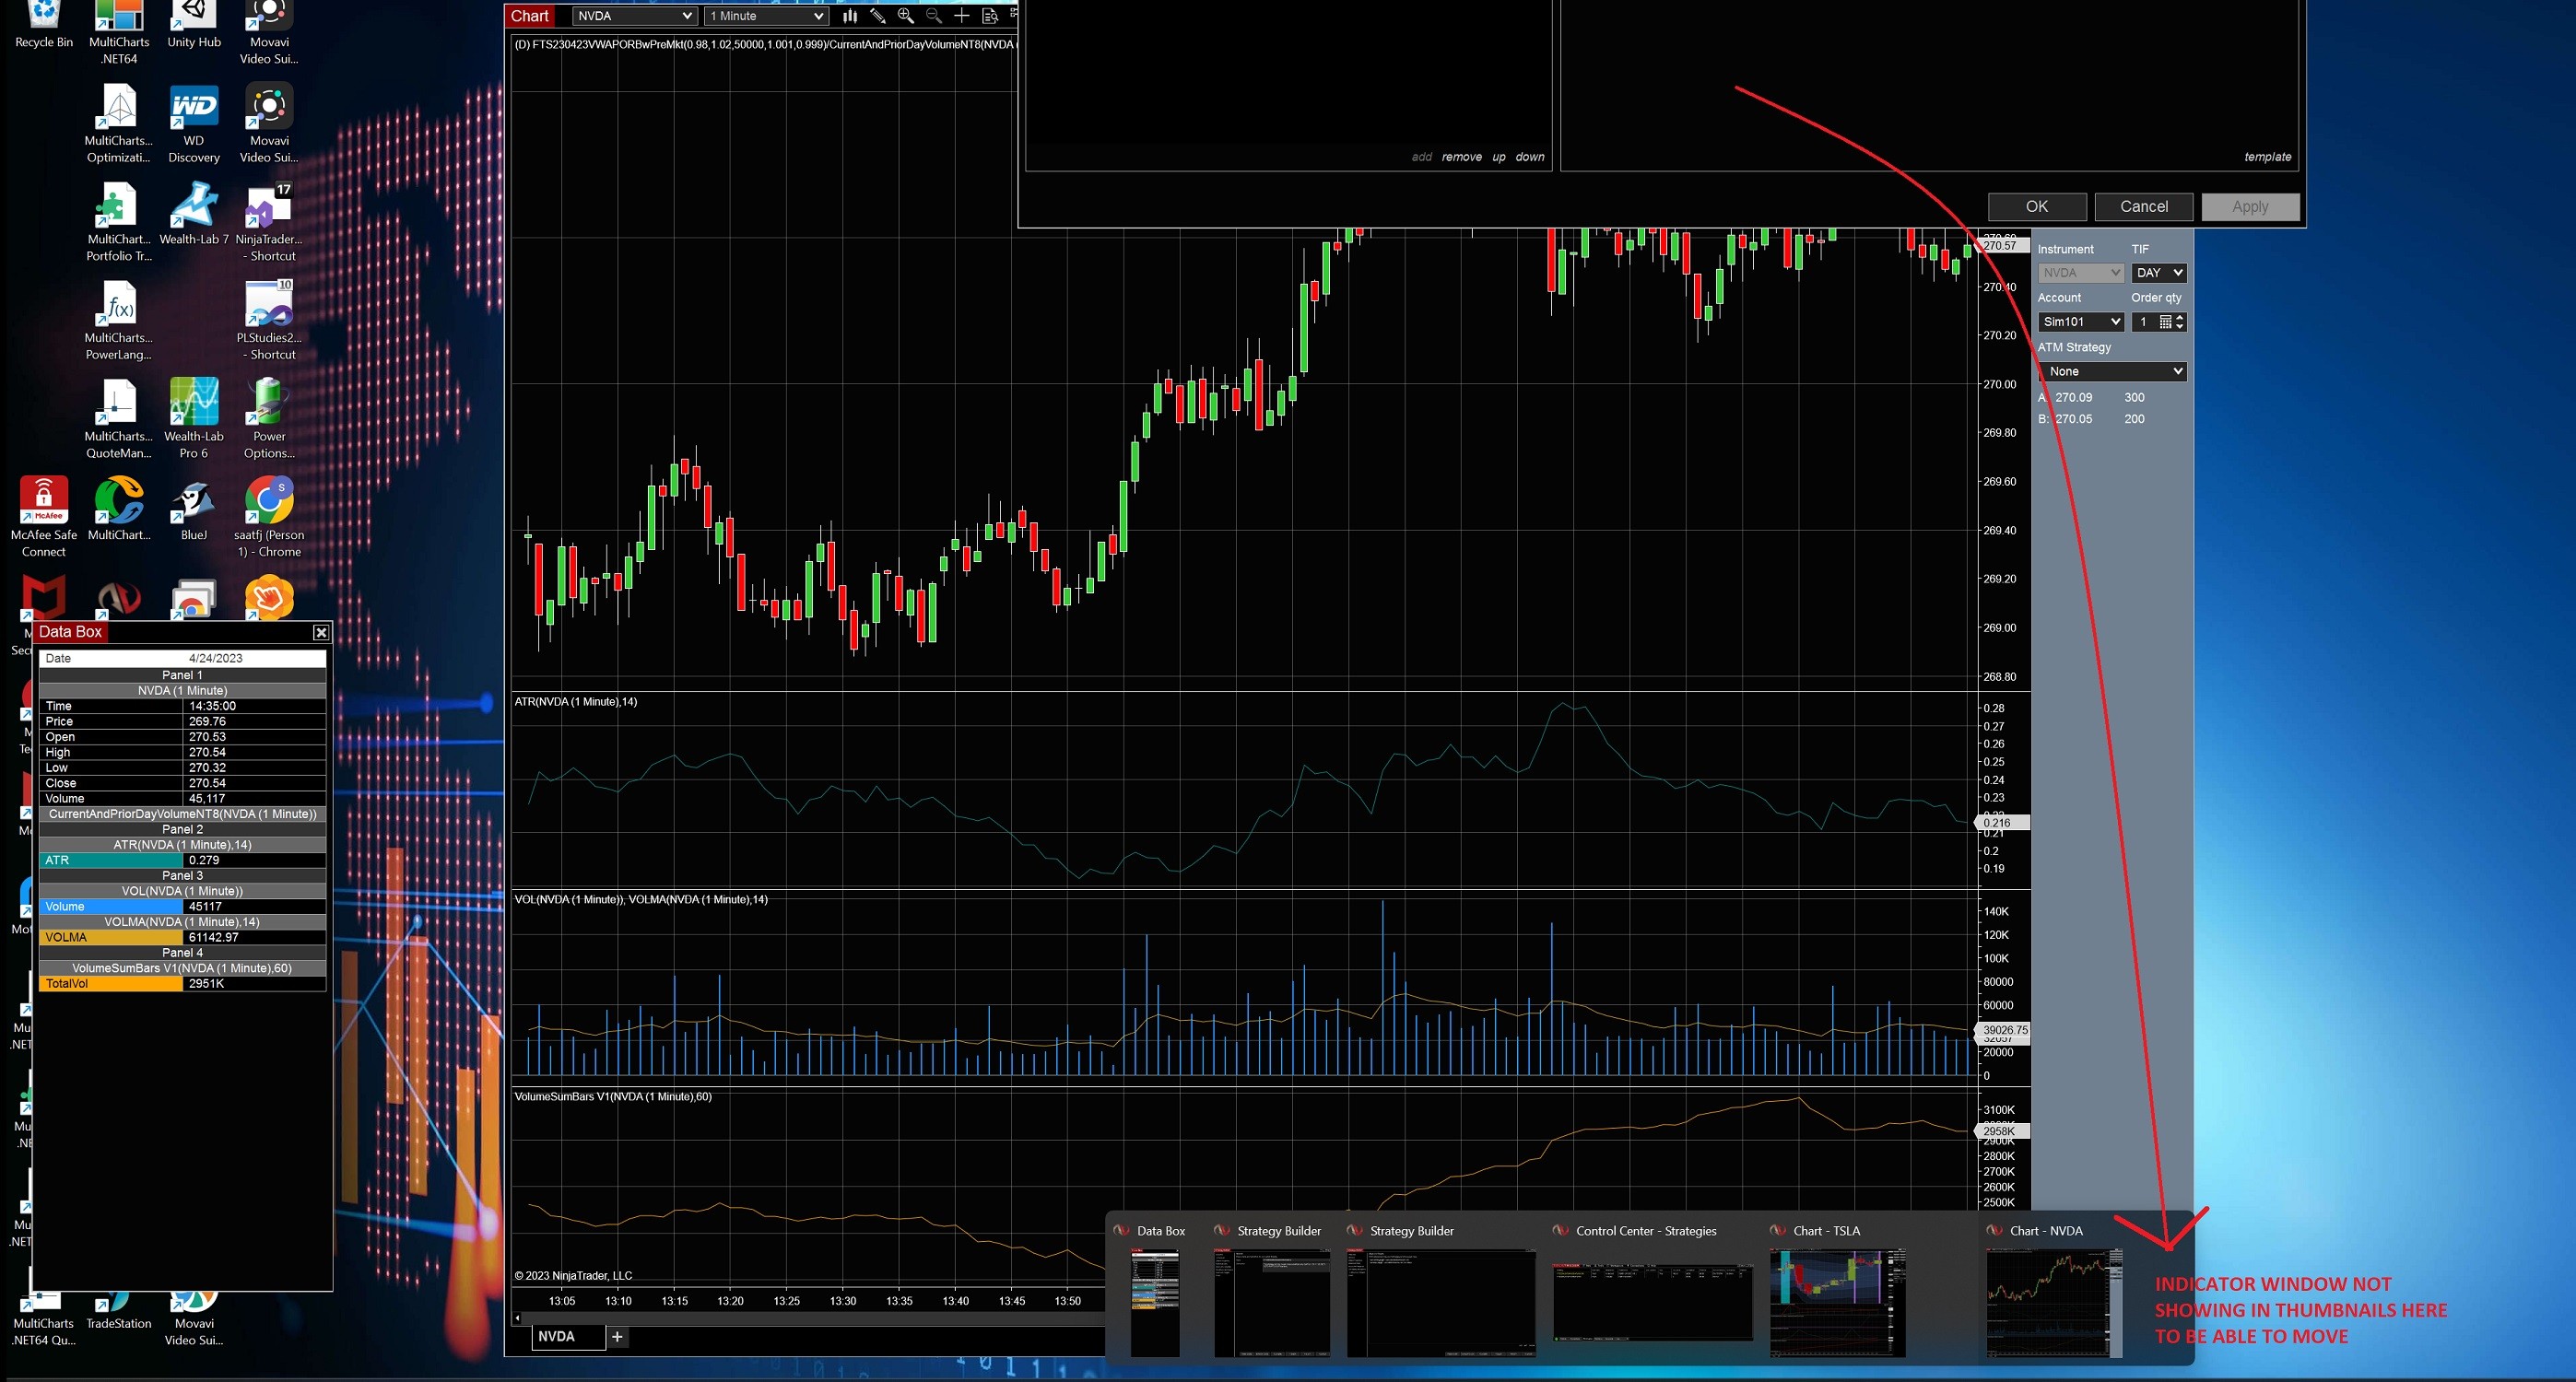Expand the ATM Strategy None dropdown
Image resolution: width=2576 pixels, height=1382 pixels.
2112,371
